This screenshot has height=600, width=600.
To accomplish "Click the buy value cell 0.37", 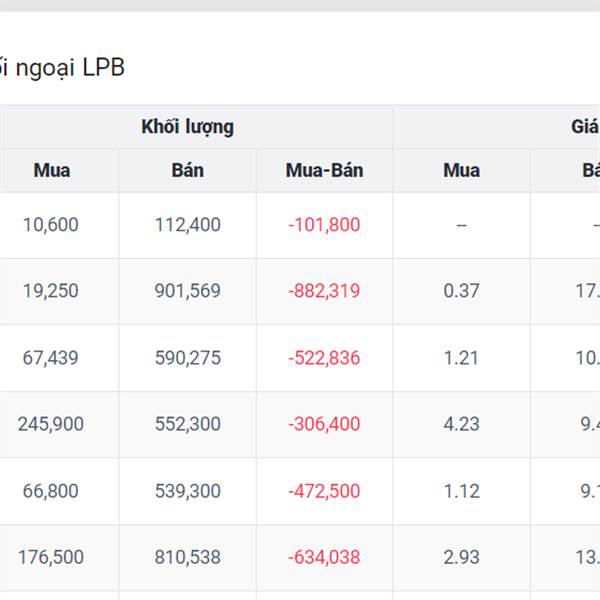I will point(461,291).
